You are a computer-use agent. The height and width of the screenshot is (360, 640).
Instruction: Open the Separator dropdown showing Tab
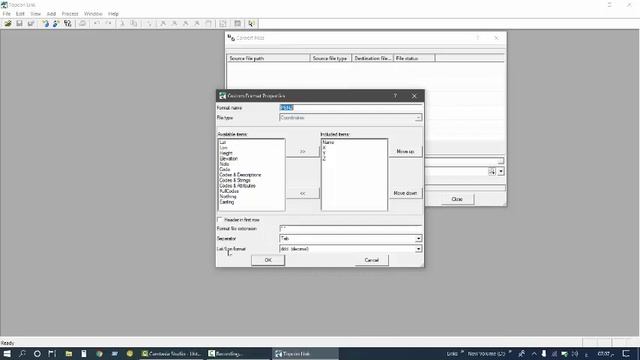pyautogui.click(x=418, y=238)
